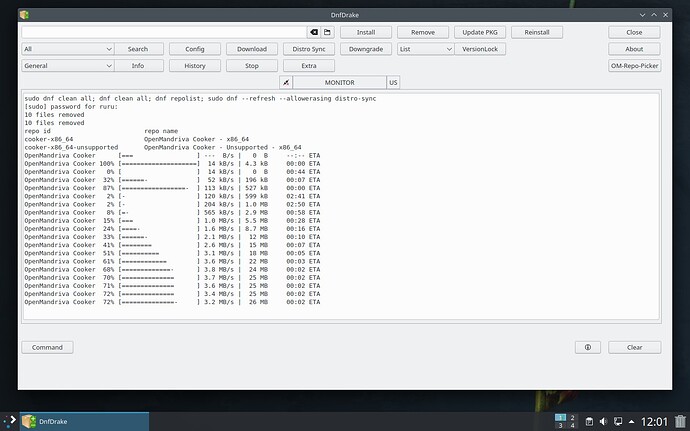The height and width of the screenshot is (431, 690).
Task: Open the Config button
Action: (x=195, y=49)
